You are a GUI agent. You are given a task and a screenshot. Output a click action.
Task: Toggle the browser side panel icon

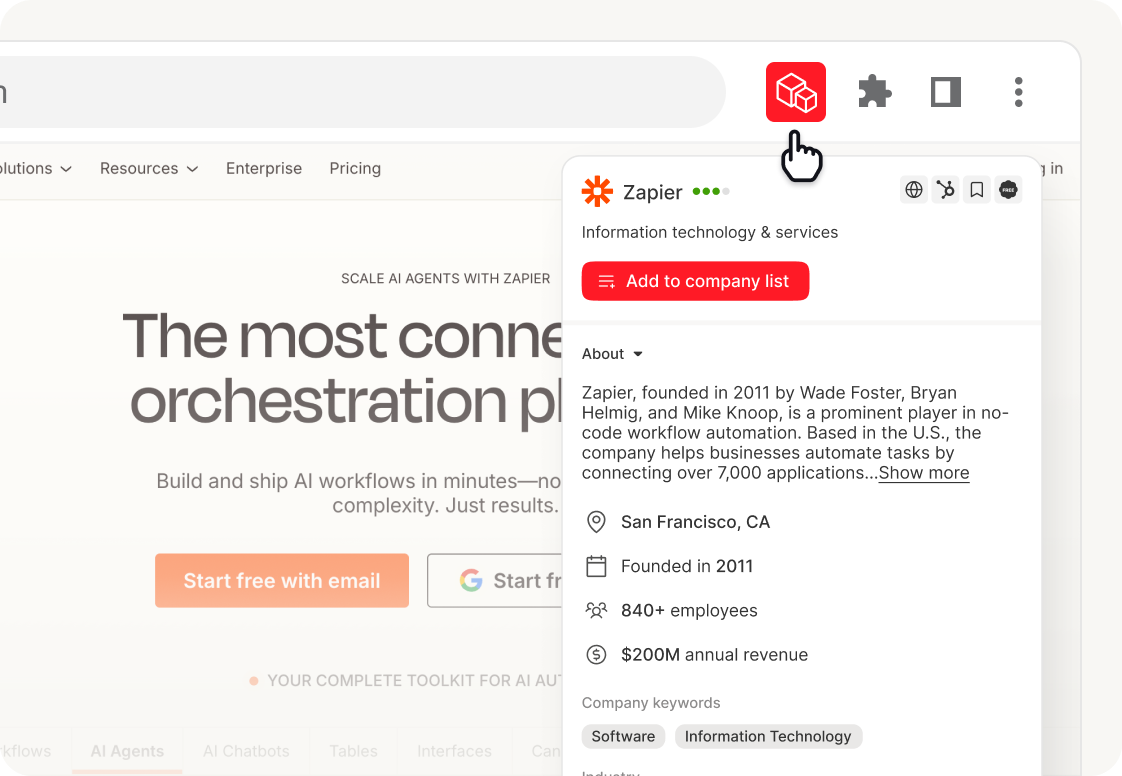pos(945,92)
